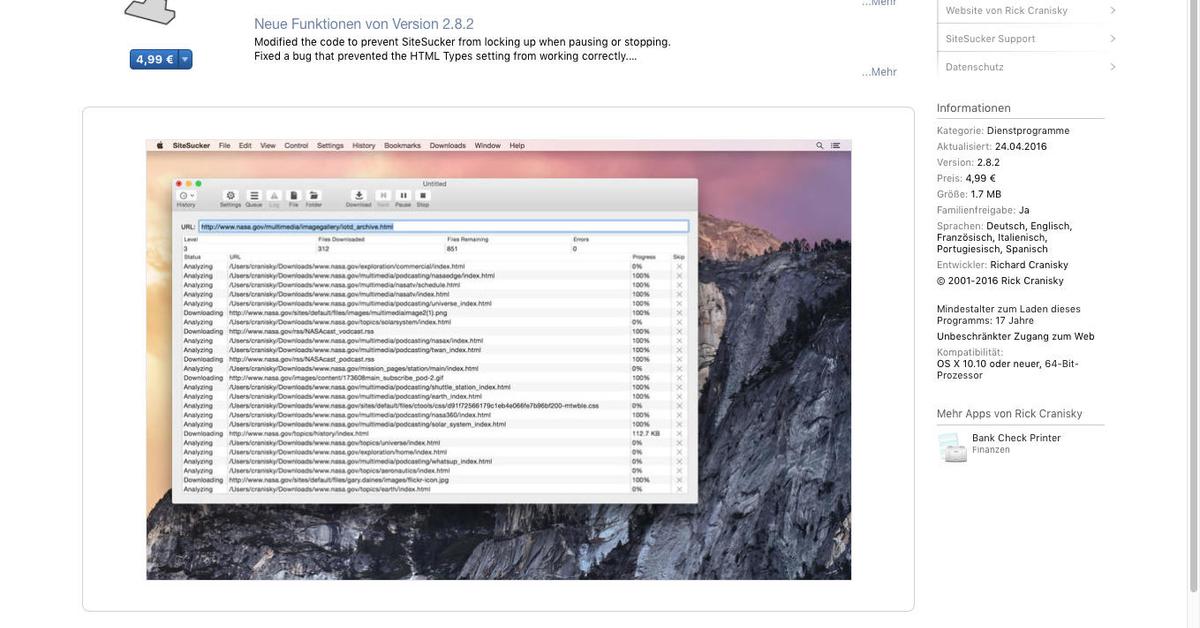Open the dropdown arrow beside the price button
This screenshot has height=628, width=1200.
click(185, 59)
